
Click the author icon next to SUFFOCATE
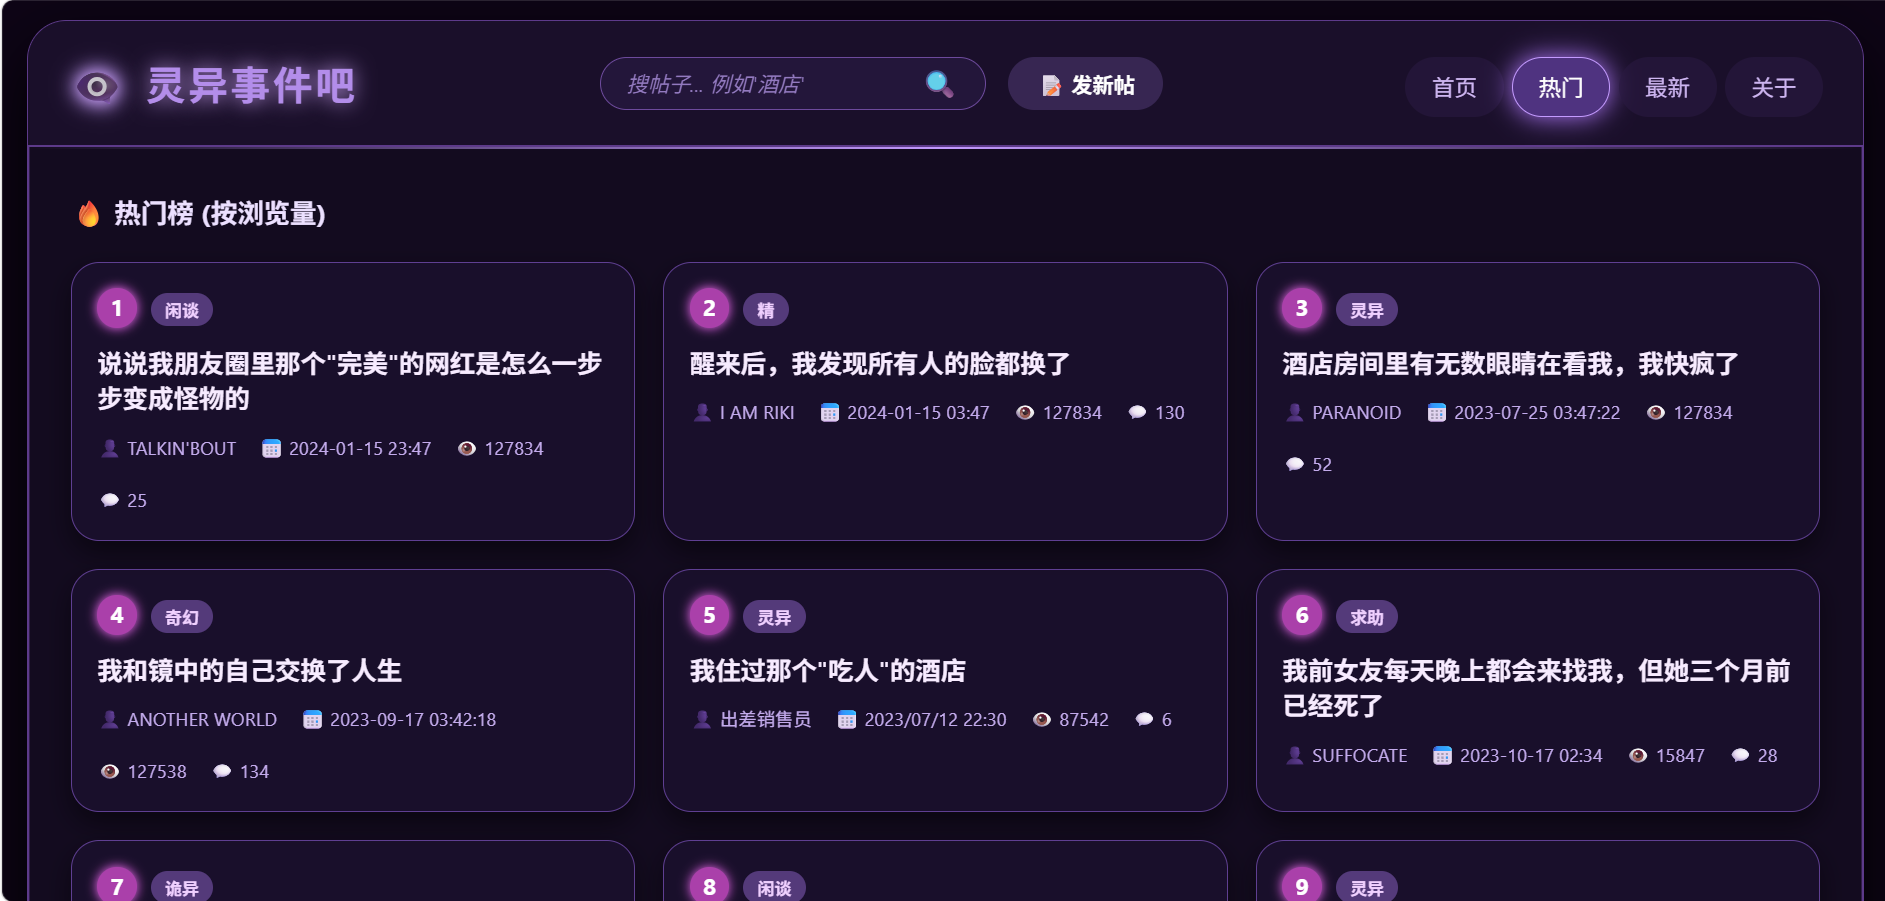tap(1295, 756)
